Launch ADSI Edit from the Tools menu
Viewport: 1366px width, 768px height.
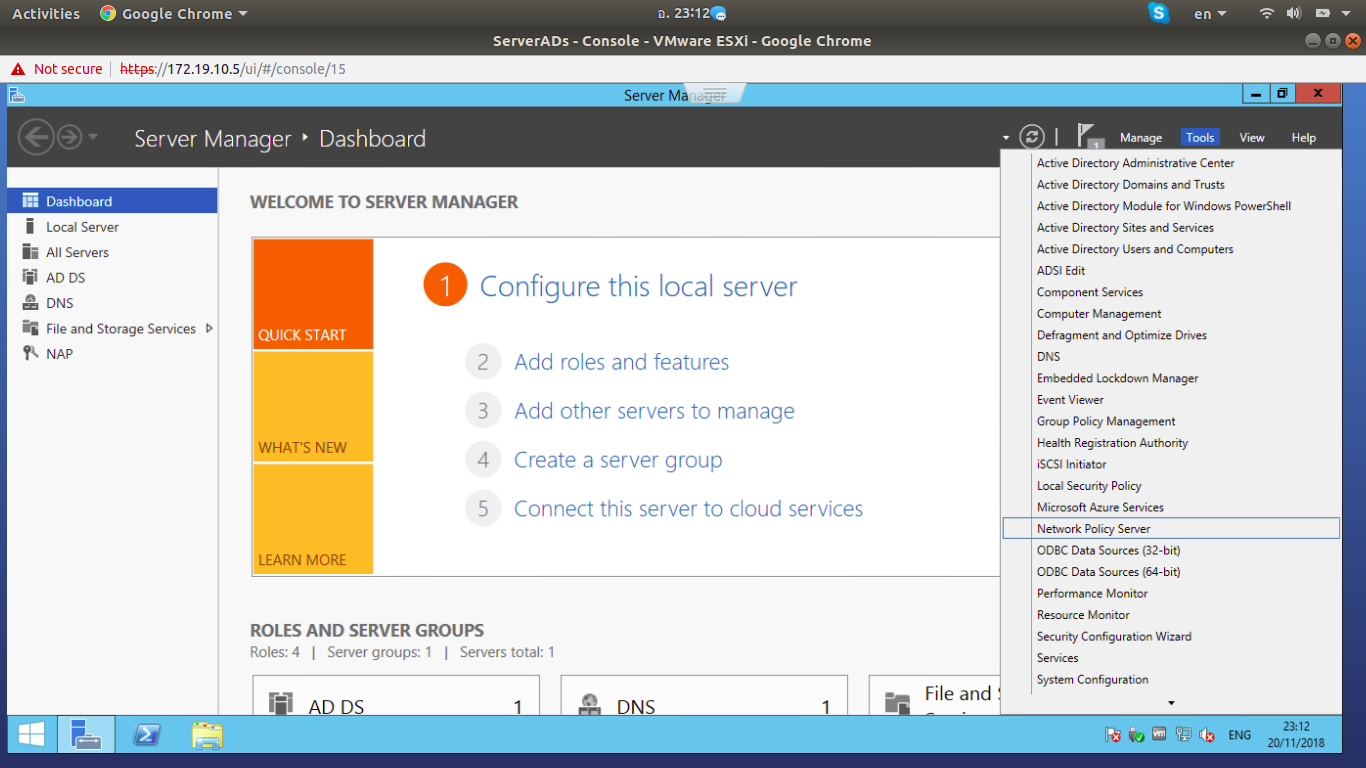click(x=1171, y=270)
